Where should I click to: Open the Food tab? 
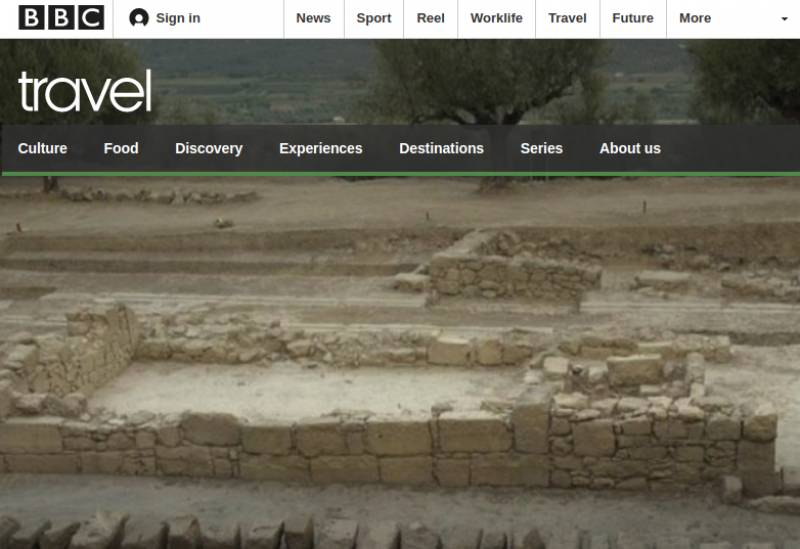(x=121, y=148)
